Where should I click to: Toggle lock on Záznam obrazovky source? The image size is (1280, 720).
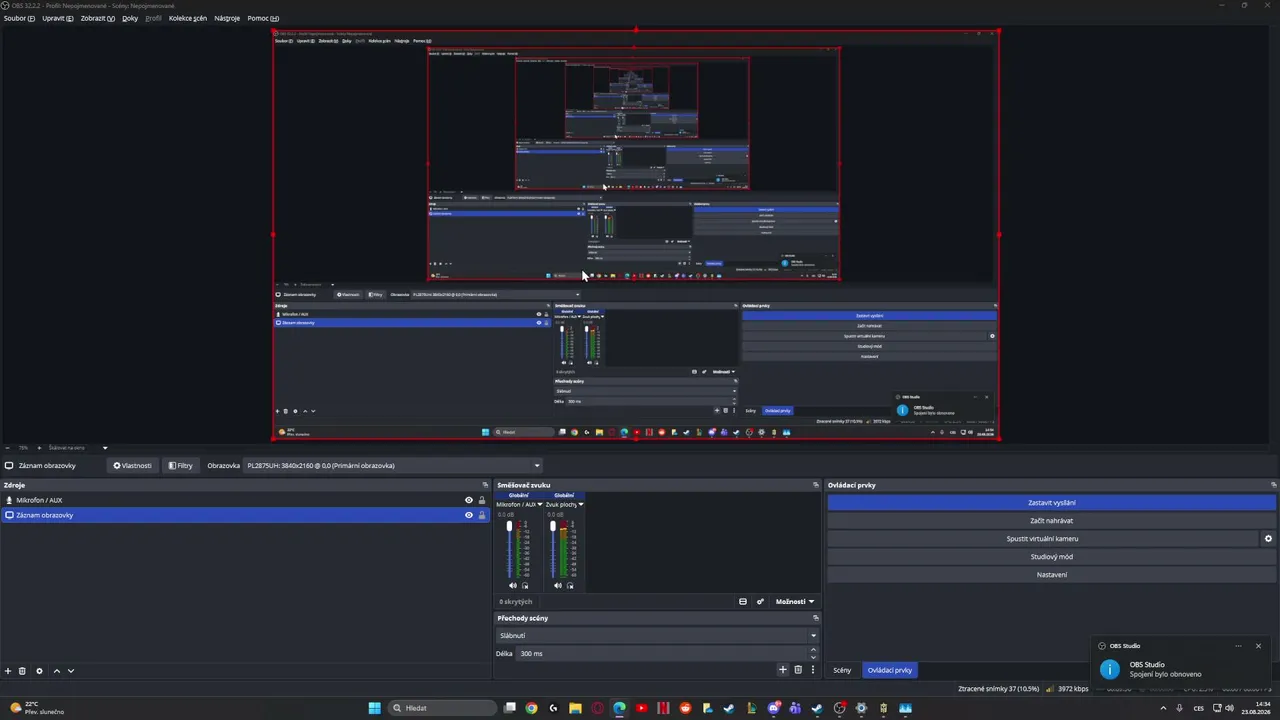[481, 515]
